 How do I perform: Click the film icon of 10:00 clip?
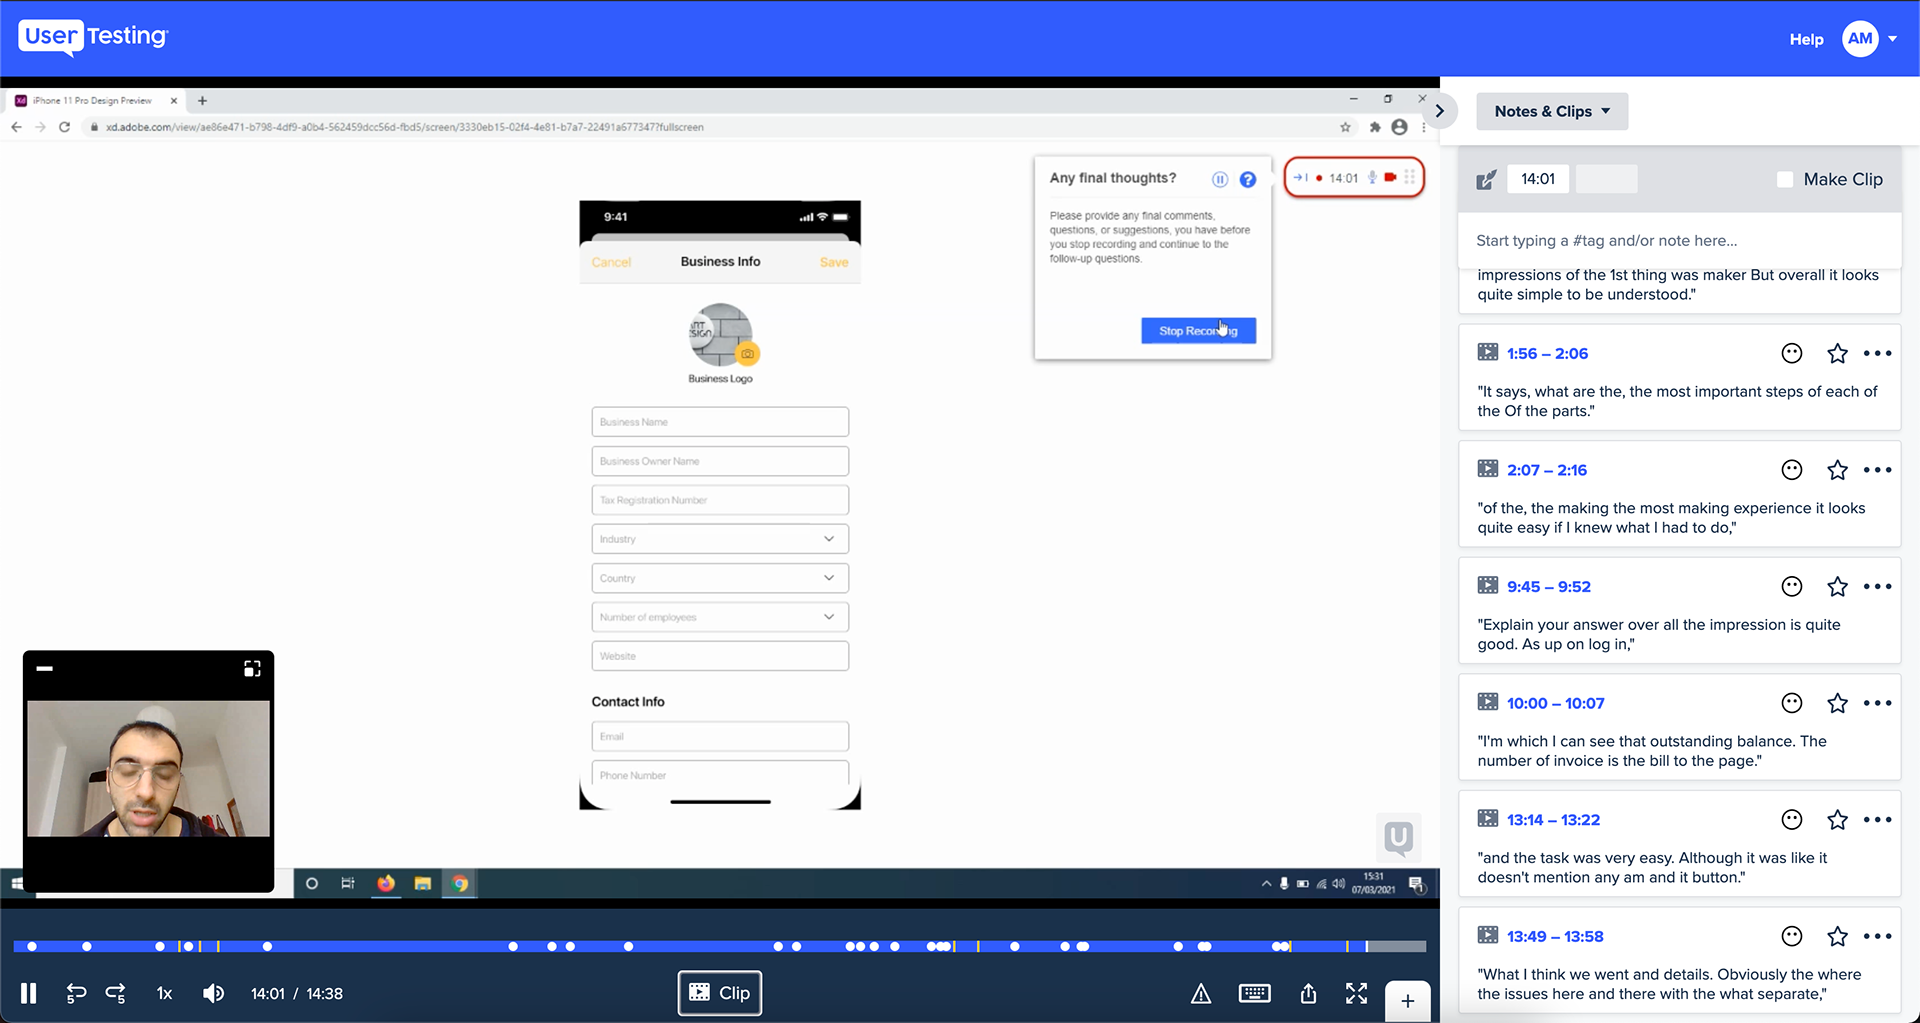[1488, 703]
